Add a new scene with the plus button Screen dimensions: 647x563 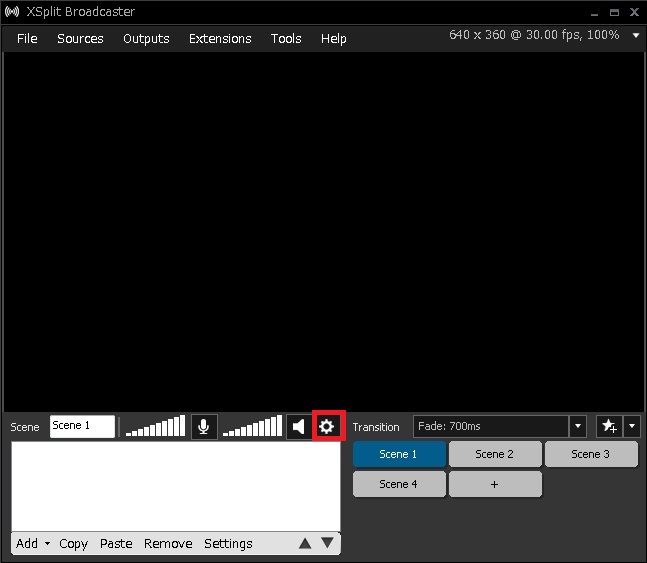tap(495, 484)
